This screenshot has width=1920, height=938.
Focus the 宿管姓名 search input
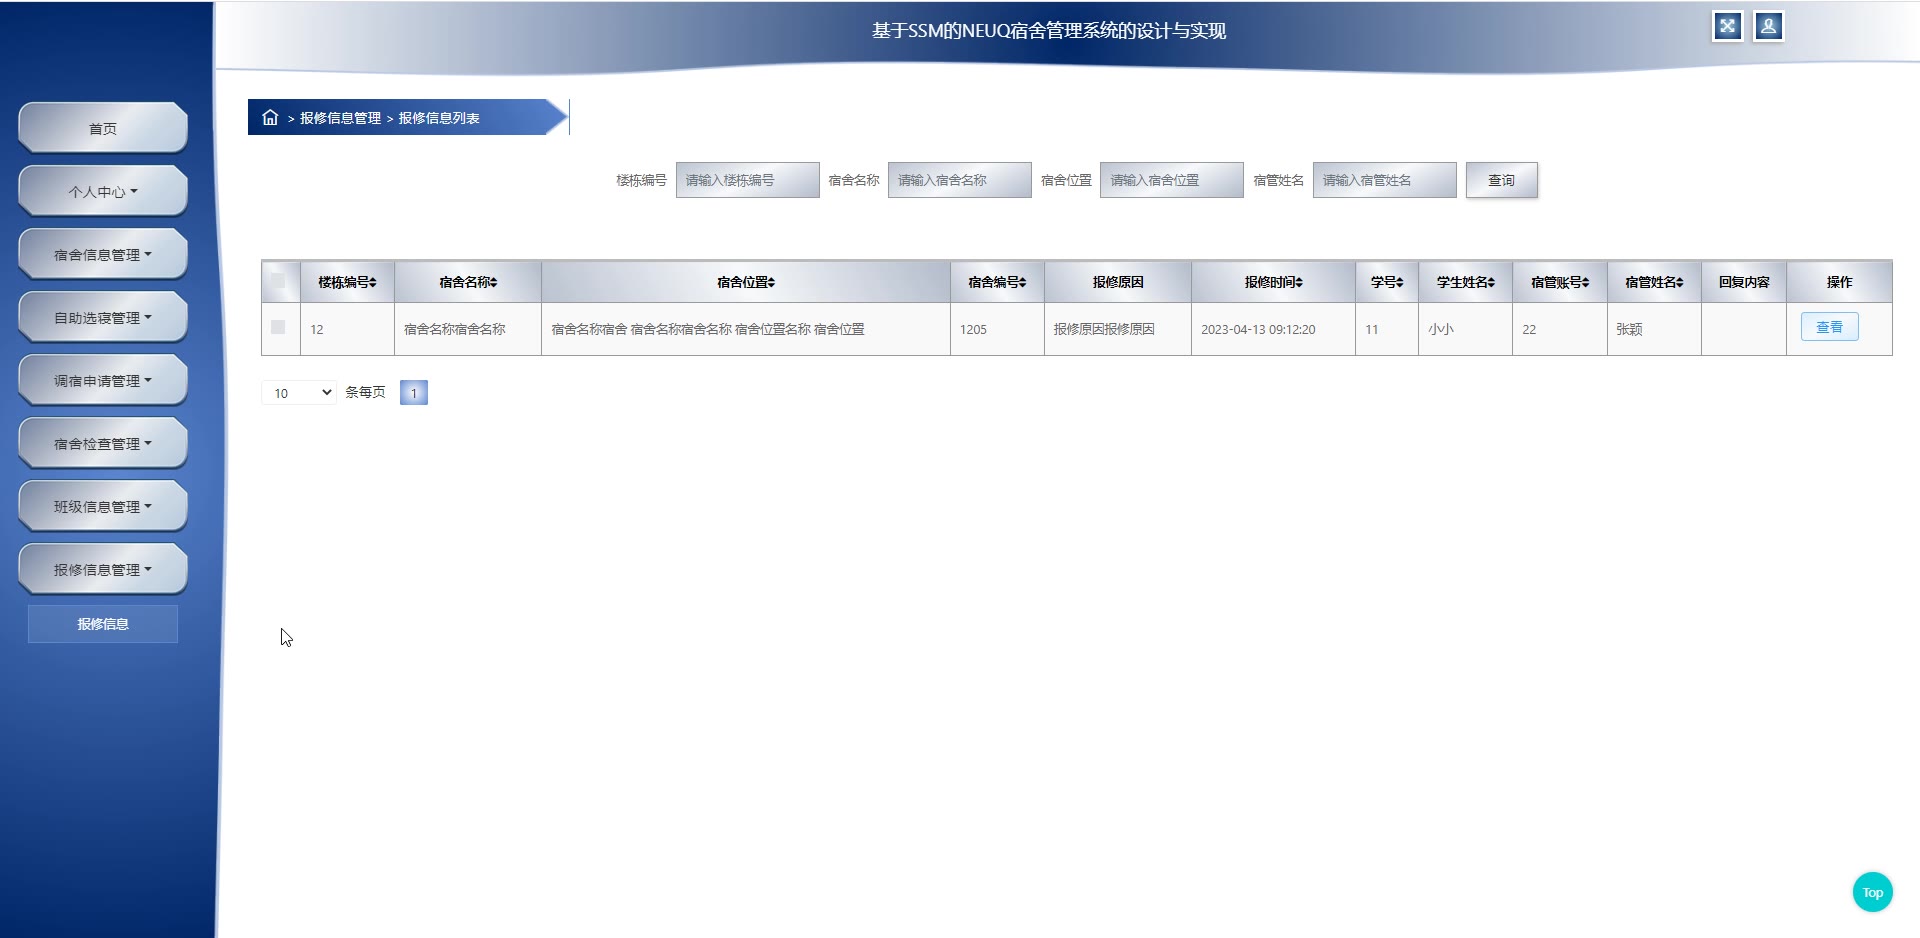[1384, 180]
